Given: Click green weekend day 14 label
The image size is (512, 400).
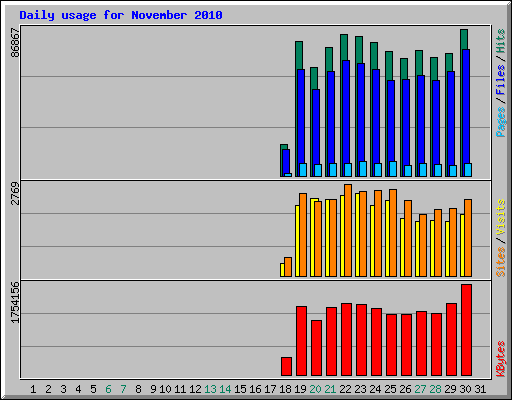Looking at the screenshot, I should pos(225,389).
